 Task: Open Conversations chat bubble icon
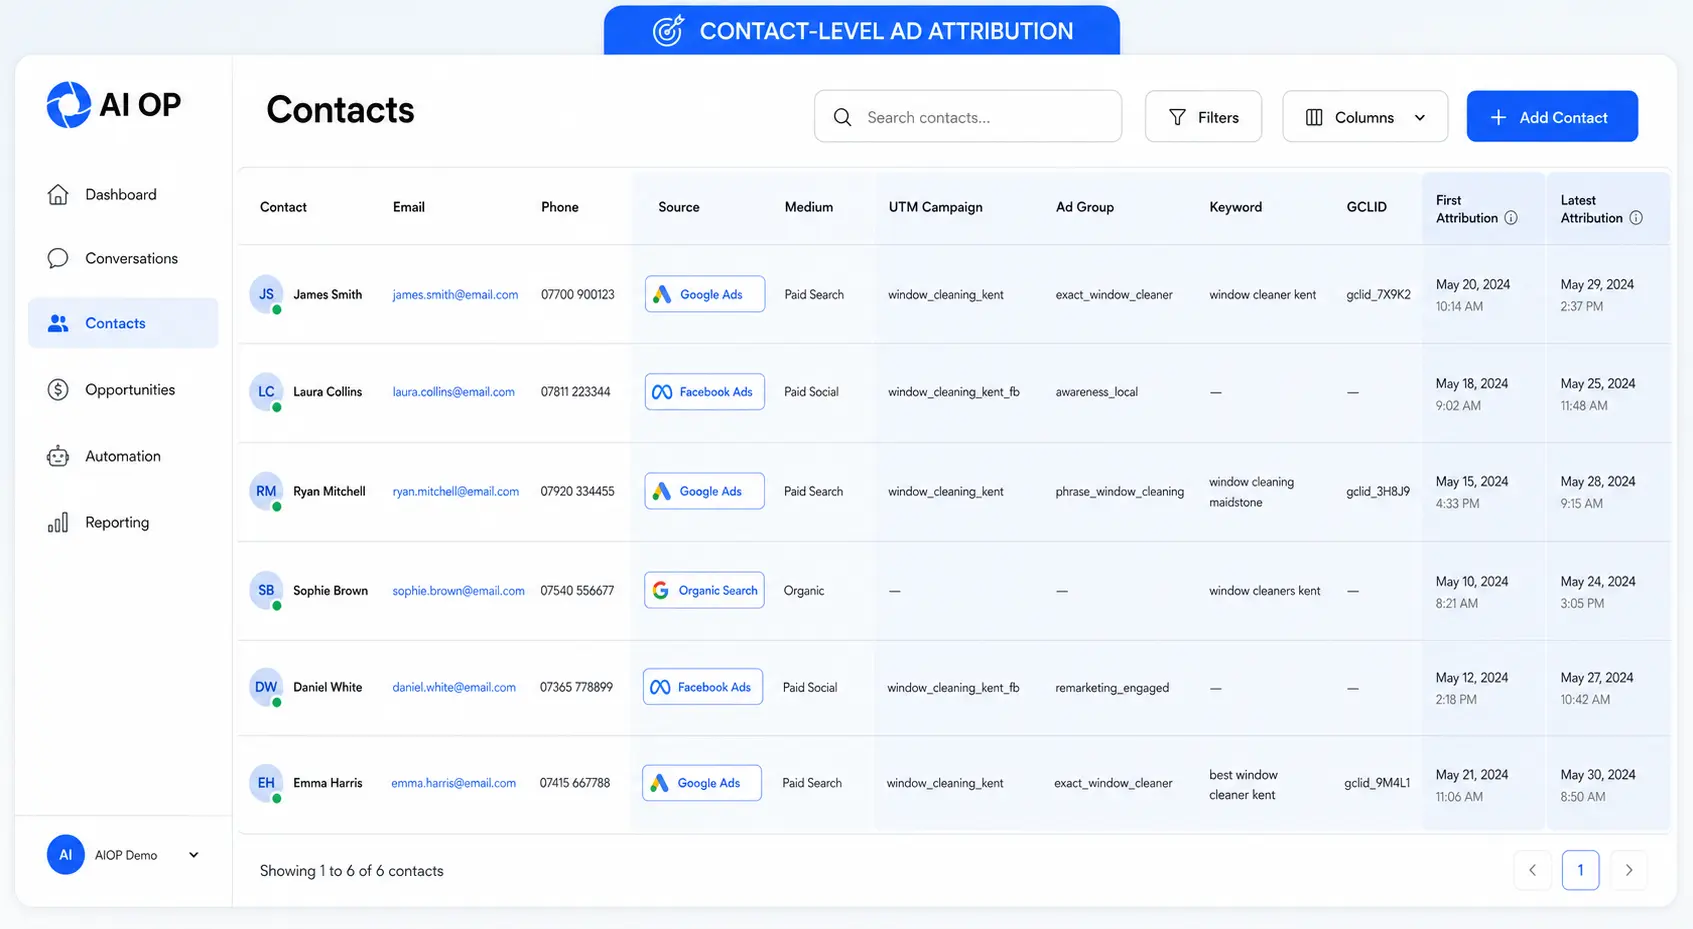[x=58, y=258]
